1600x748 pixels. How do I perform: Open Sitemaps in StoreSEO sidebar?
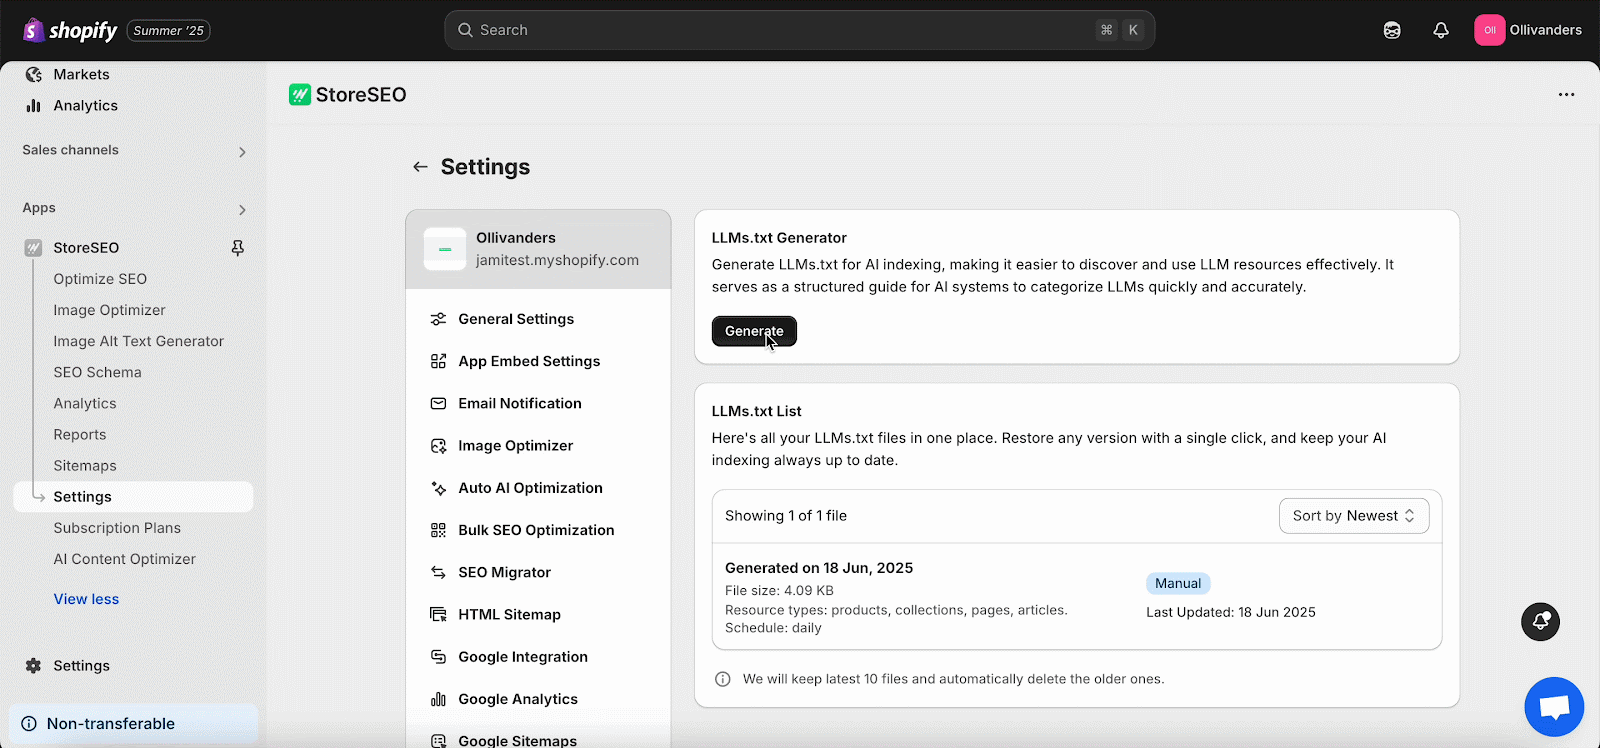pyautogui.click(x=85, y=466)
